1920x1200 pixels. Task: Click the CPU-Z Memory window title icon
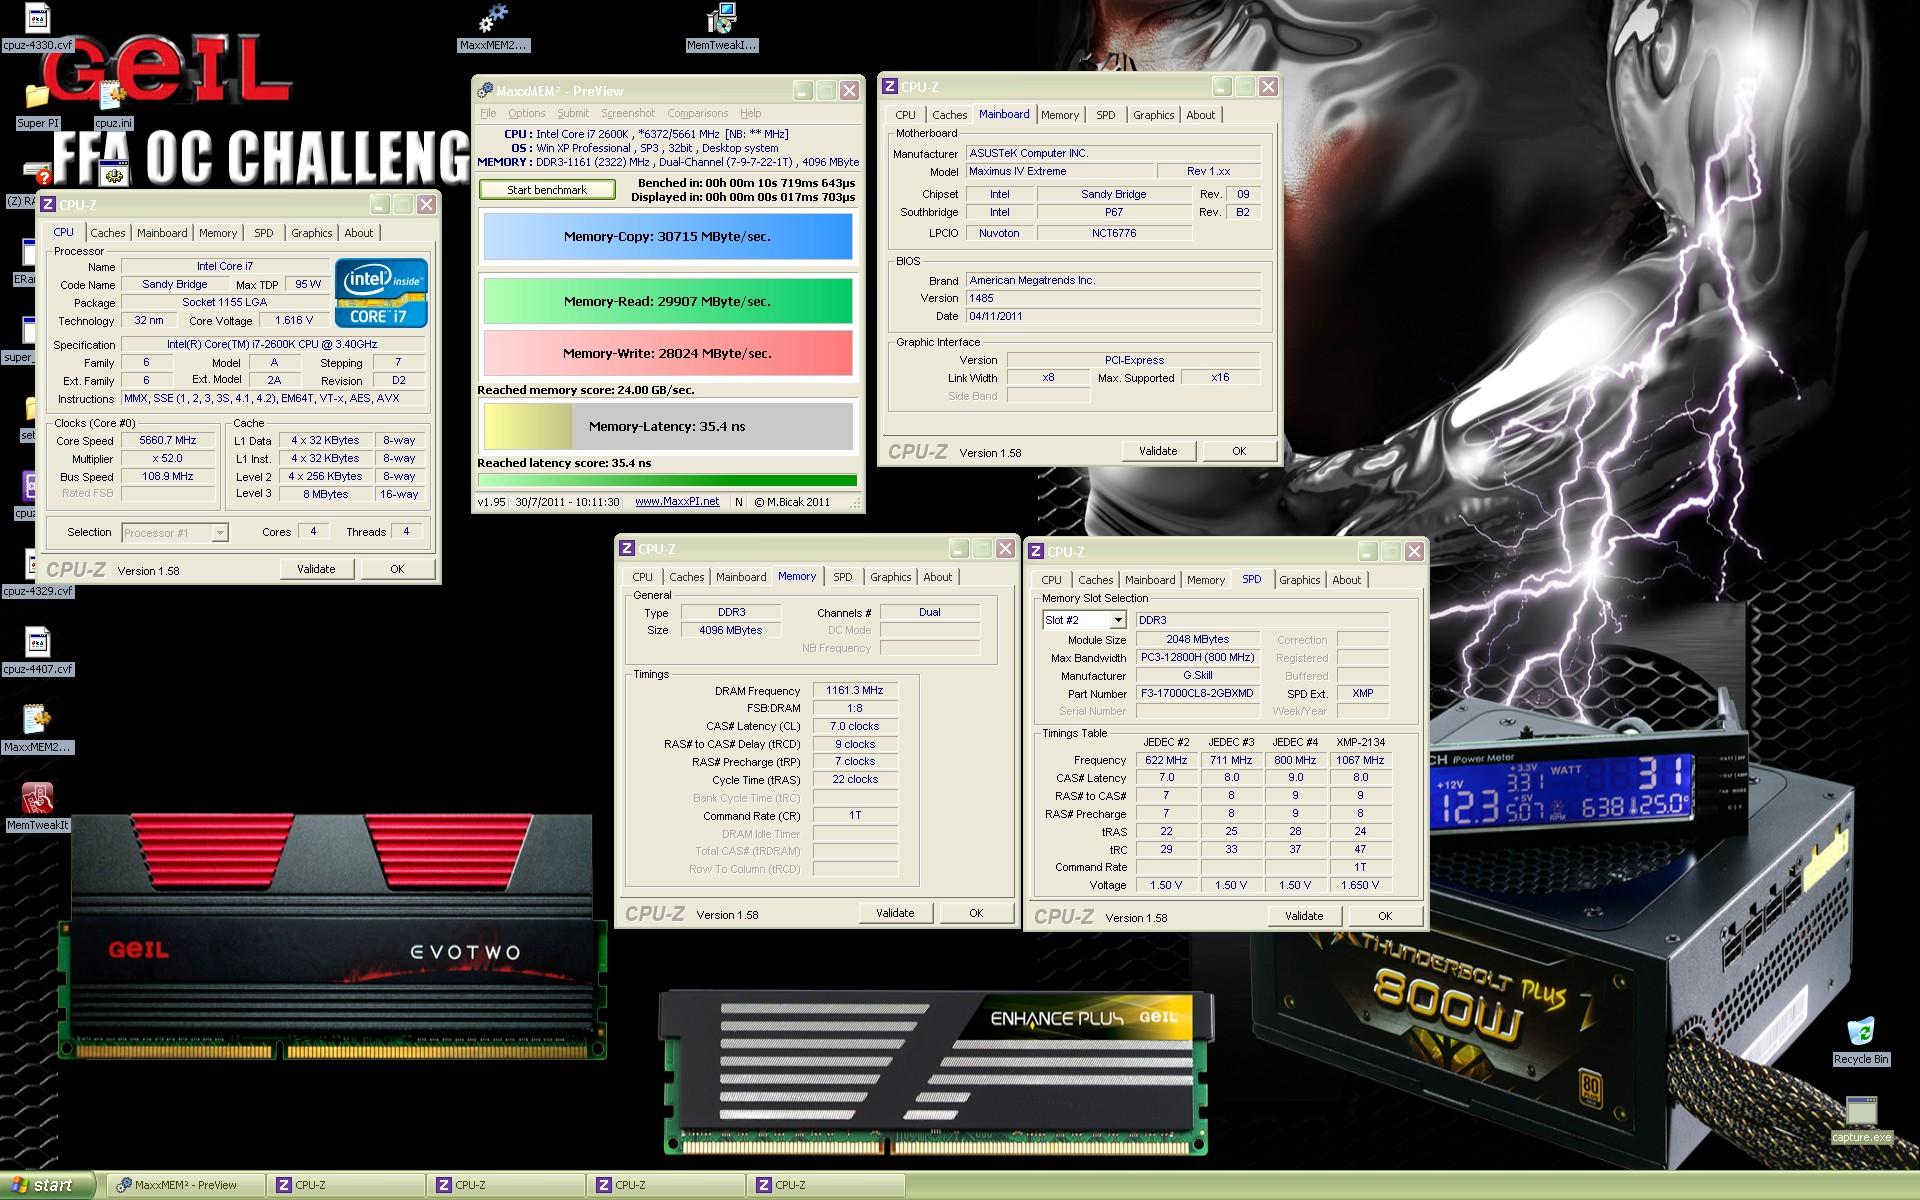point(627,549)
